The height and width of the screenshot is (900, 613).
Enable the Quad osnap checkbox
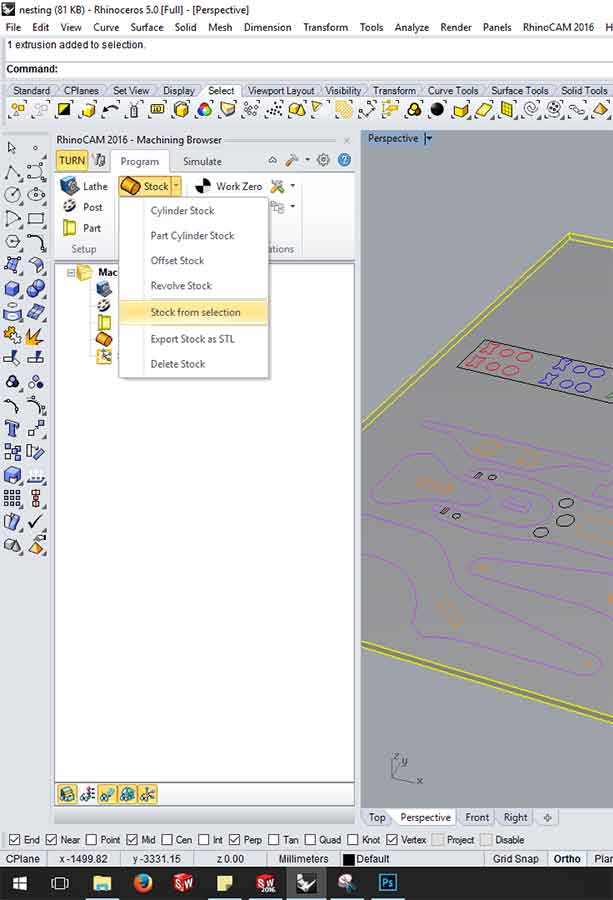point(310,840)
